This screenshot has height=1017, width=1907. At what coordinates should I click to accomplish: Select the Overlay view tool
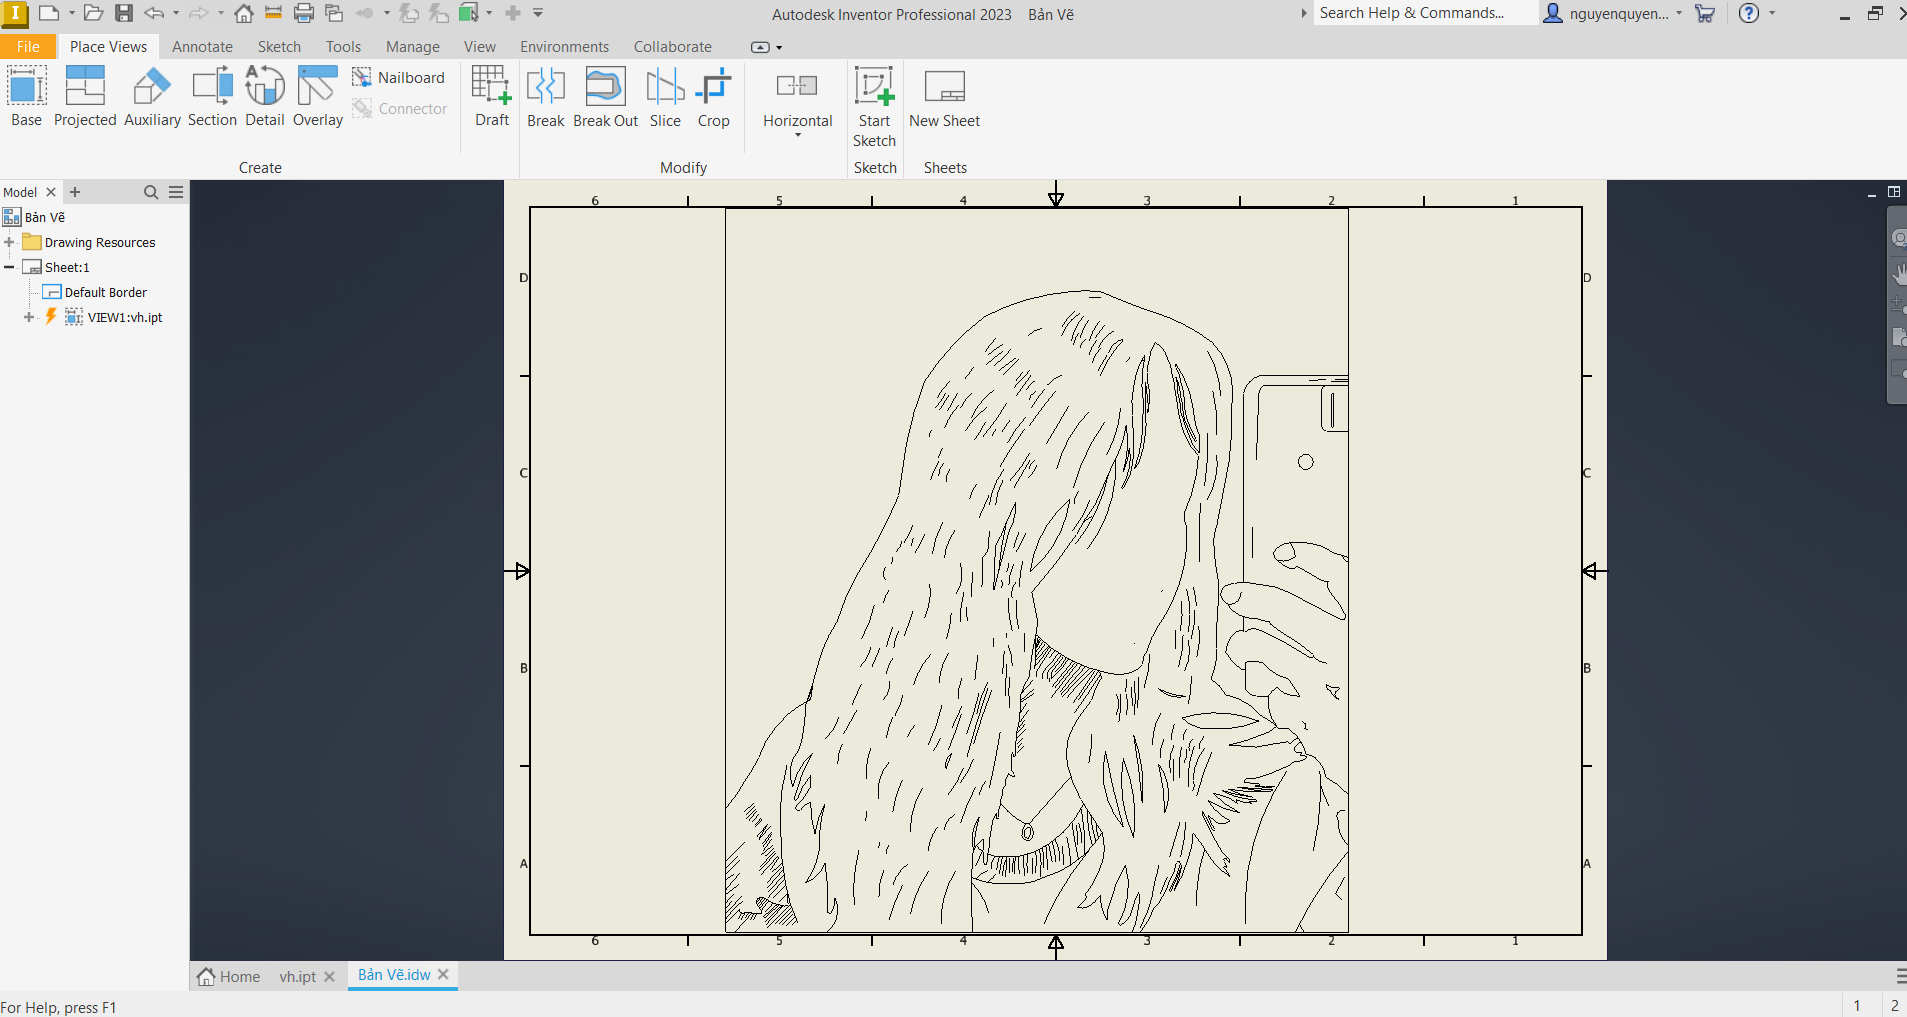click(318, 97)
